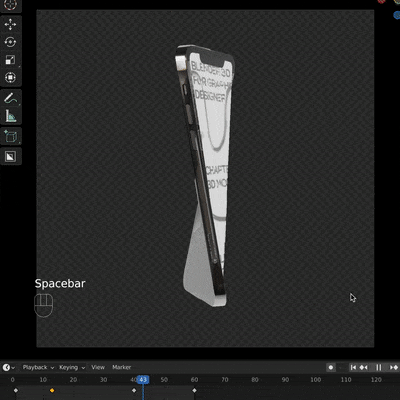
Task: Jump to the timeline start frame
Action: click(353, 367)
